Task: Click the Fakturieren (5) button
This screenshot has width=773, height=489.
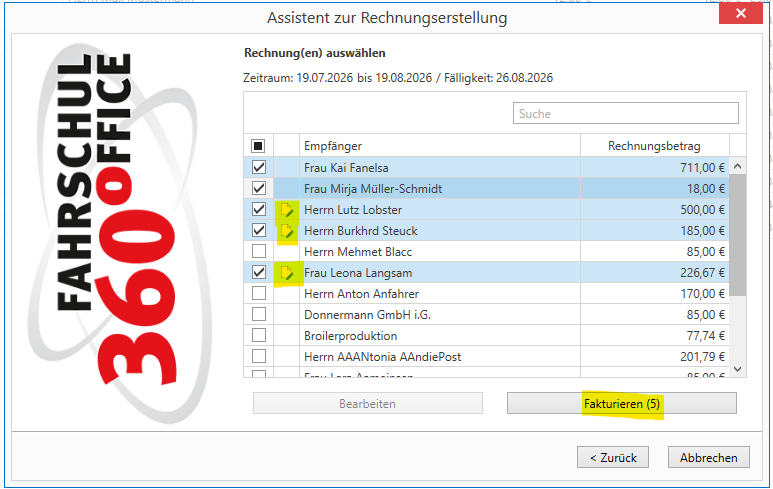Action: (x=622, y=403)
